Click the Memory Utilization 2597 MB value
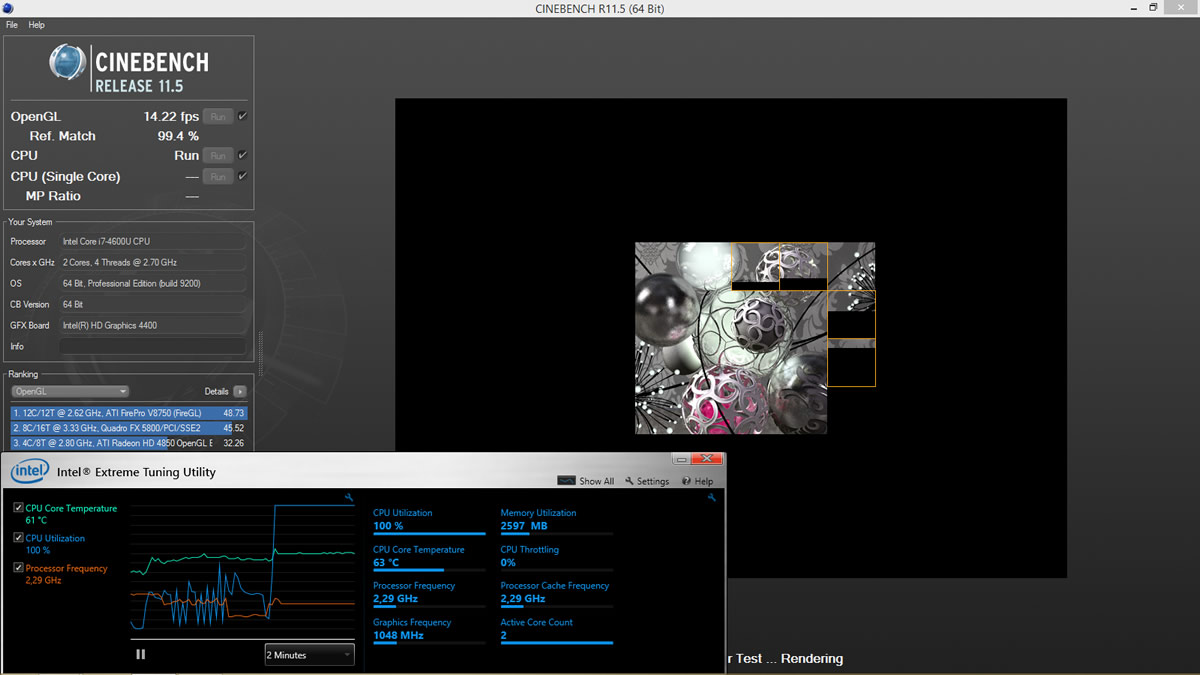The width and height of the screenshot is (1200, 675). tap(524, 526)
